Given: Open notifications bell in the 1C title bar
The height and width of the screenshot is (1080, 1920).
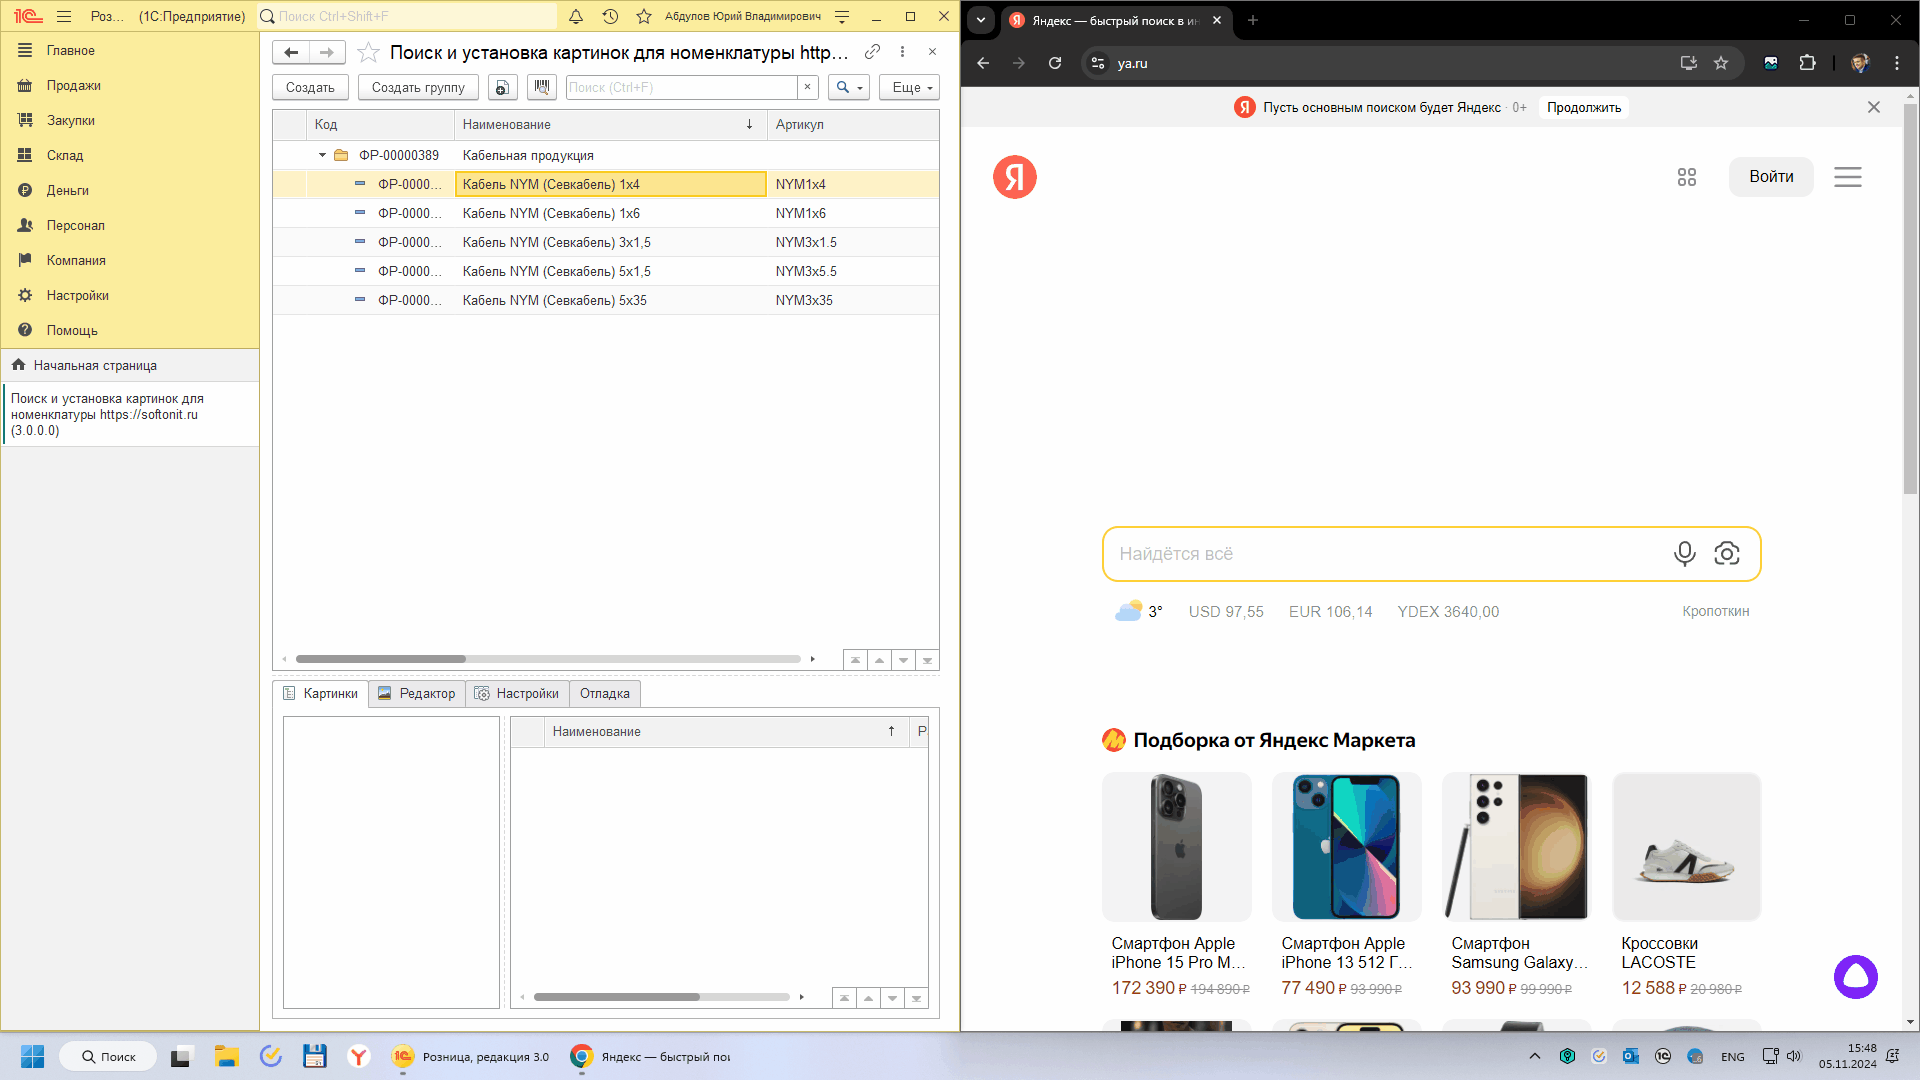Looking at the screenshot, I should 576,16.
